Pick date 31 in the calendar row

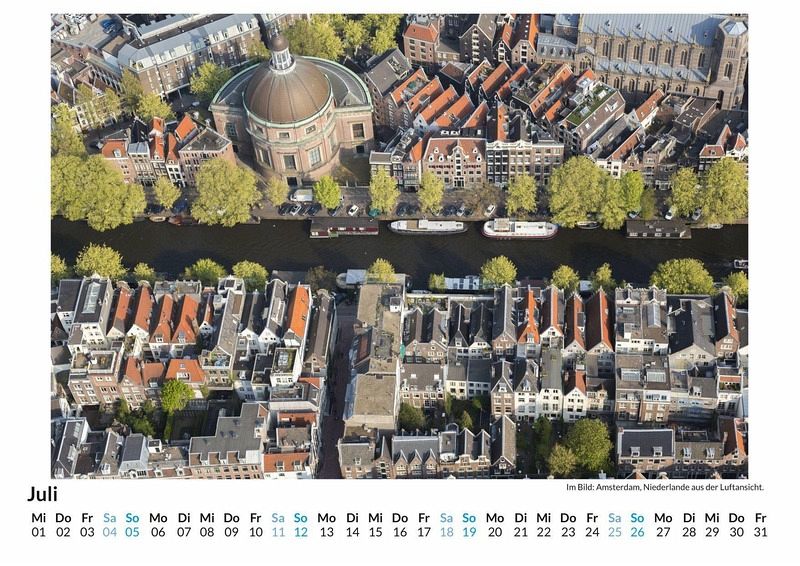point(760,532)
